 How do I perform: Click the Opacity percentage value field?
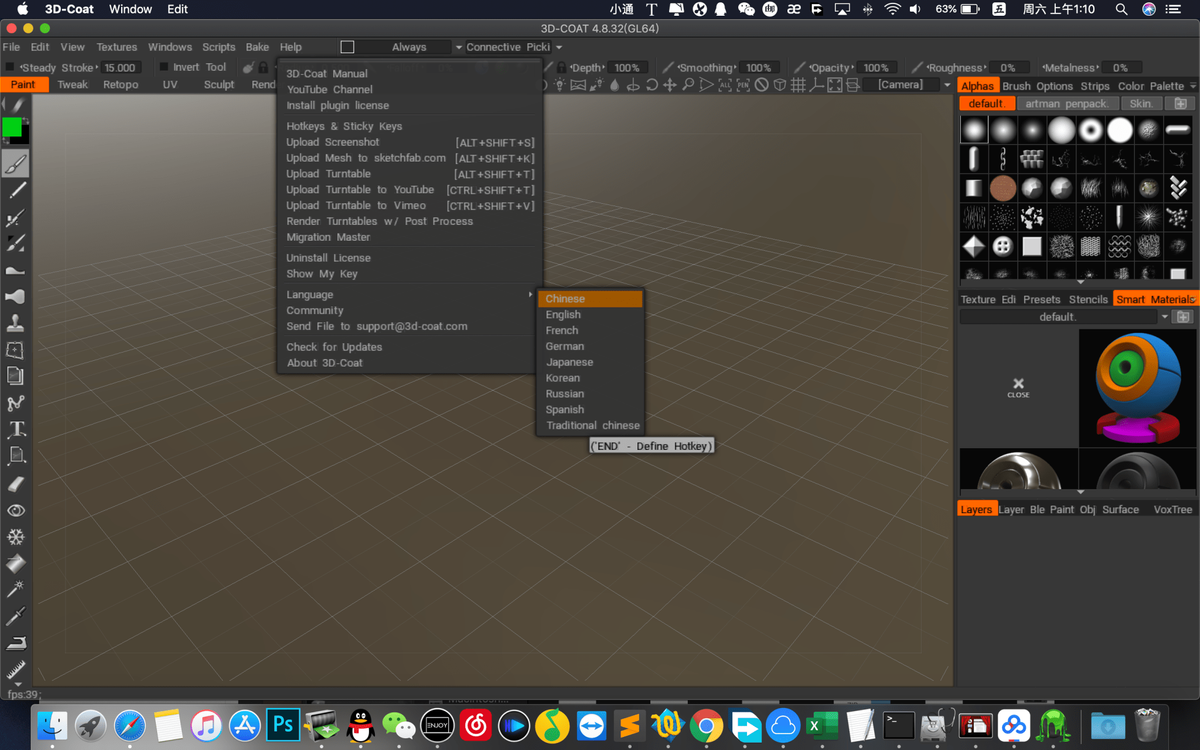[876, 68]
